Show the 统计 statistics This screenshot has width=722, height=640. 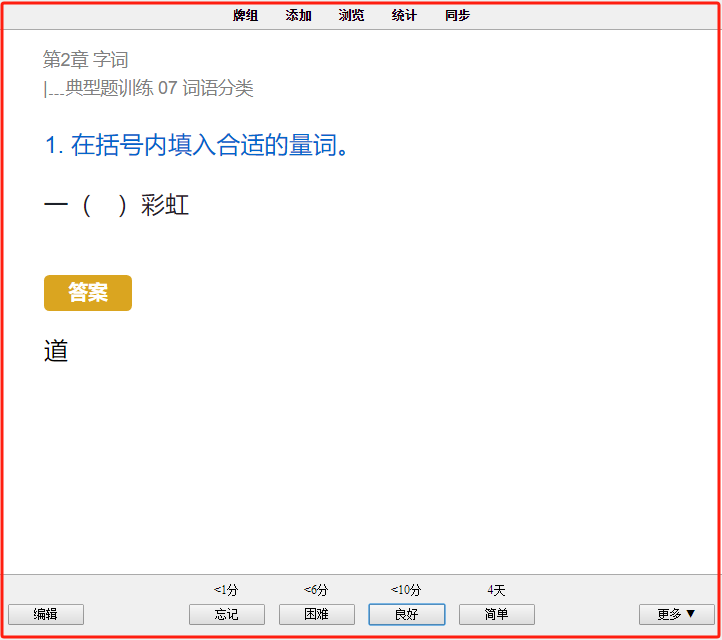click(x=404, y=16)
